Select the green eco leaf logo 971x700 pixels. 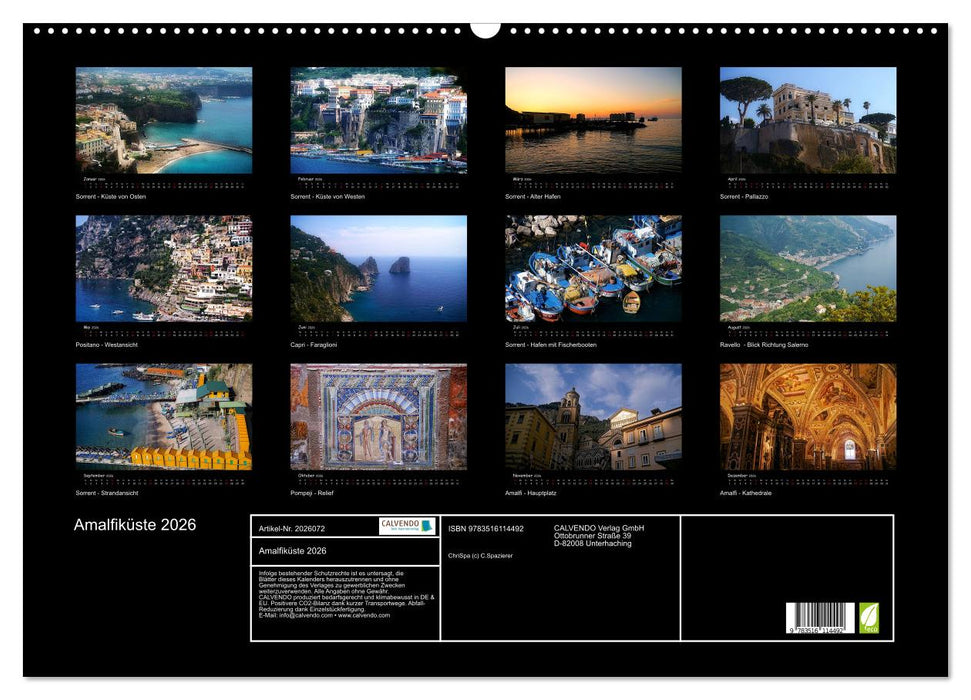pos(870,616)
